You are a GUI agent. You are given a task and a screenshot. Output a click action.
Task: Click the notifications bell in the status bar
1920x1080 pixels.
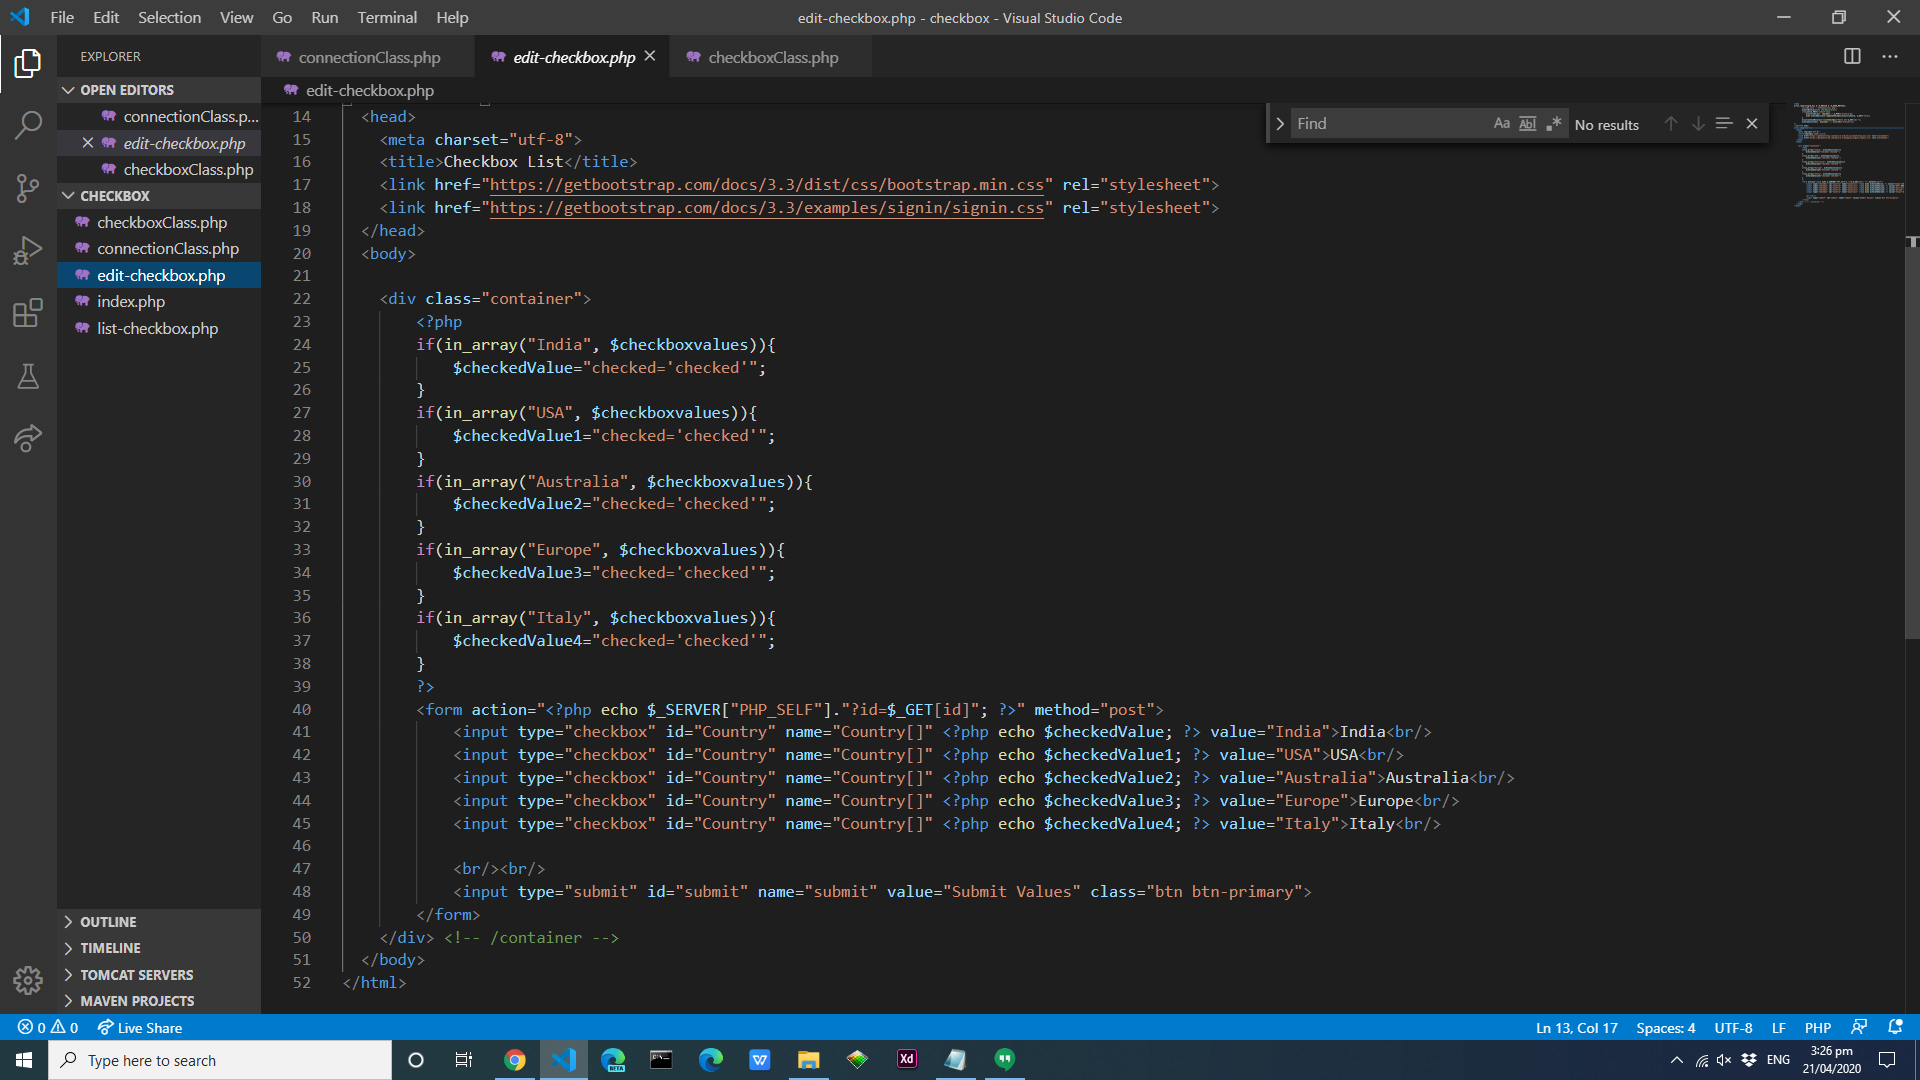1895,1027
